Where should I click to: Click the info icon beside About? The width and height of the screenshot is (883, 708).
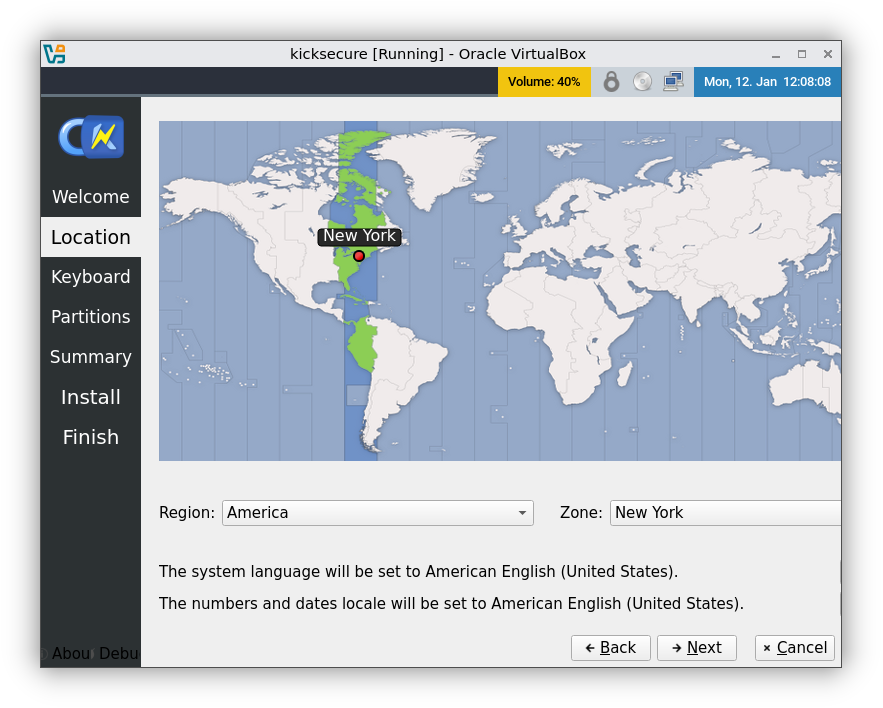click(x=44, y=653)
